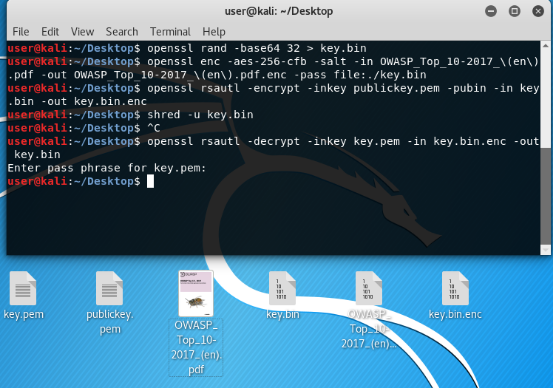Select the OWASP_Top_10-2017_(en).pdf thumbnail icon
The image size is (554, 389).
pos(196,293)
